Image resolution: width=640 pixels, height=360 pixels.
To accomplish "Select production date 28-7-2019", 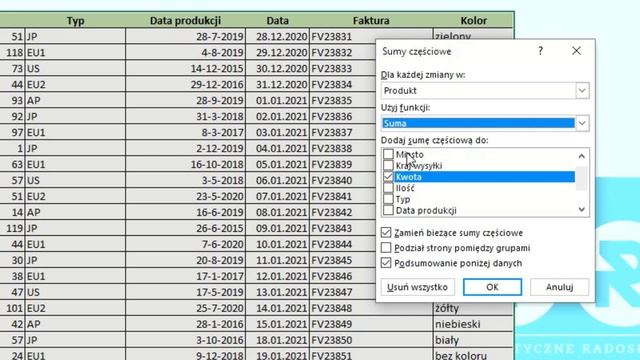I will pyautogui.click(x=185, y=37).
